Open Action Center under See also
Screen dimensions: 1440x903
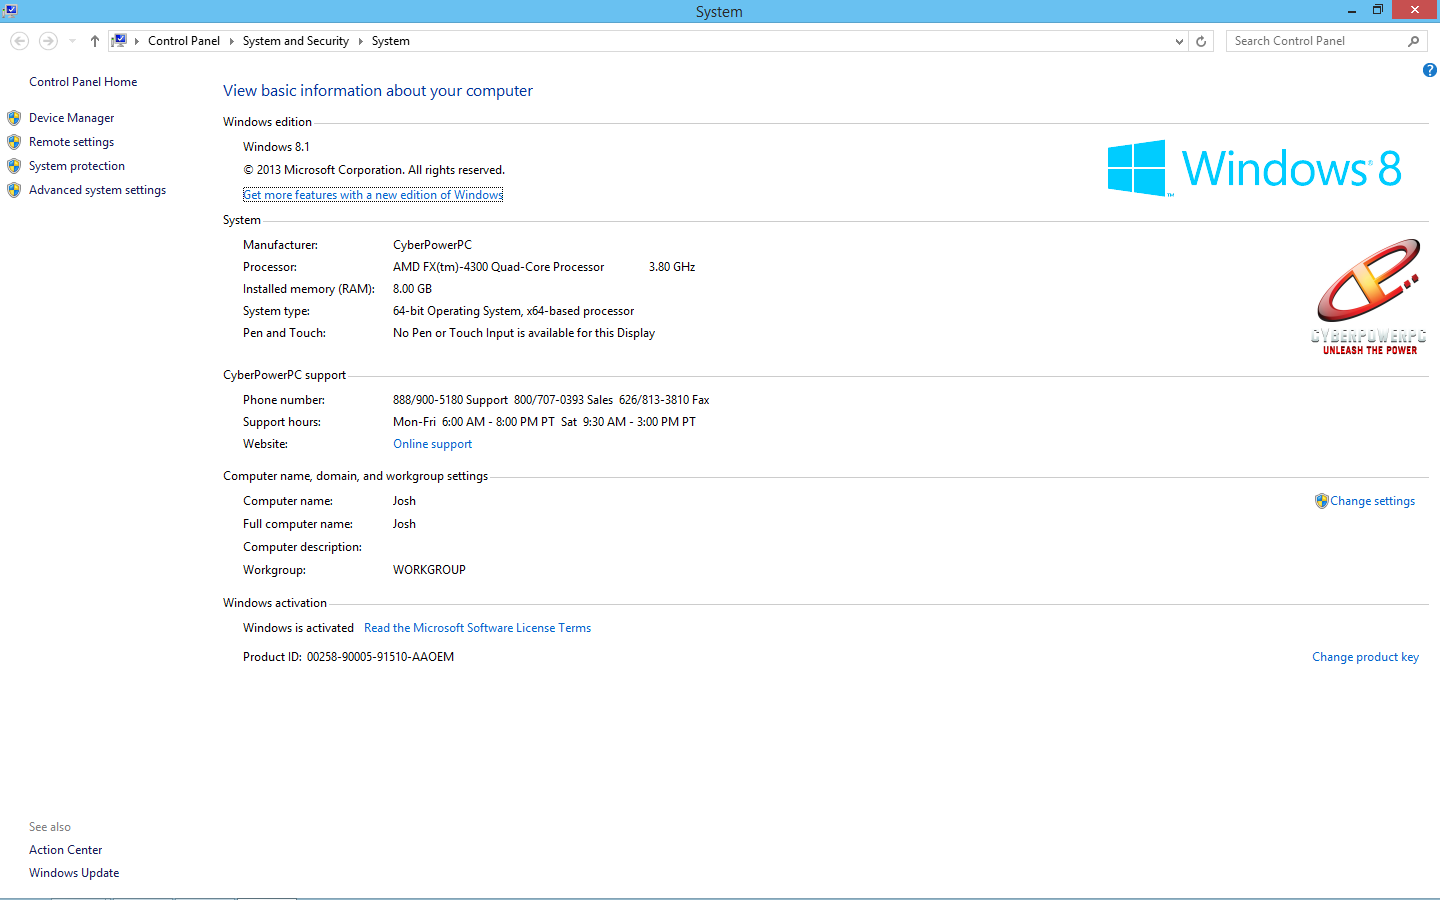[65, 850]
